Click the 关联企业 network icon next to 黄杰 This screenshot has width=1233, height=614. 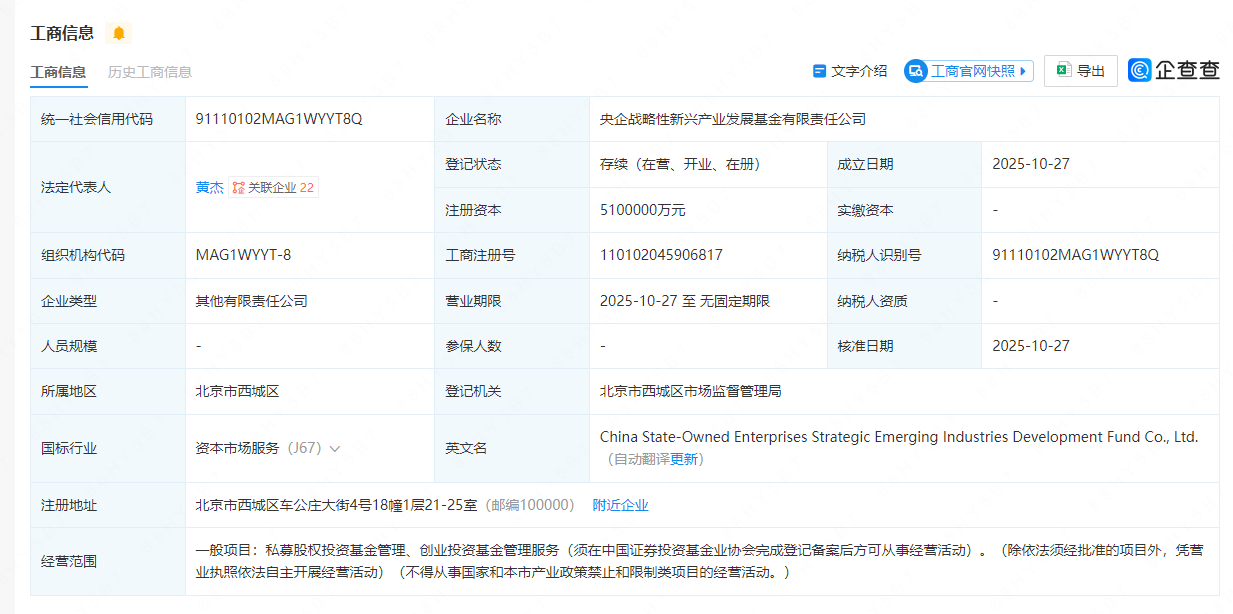(x=239, y=187)
